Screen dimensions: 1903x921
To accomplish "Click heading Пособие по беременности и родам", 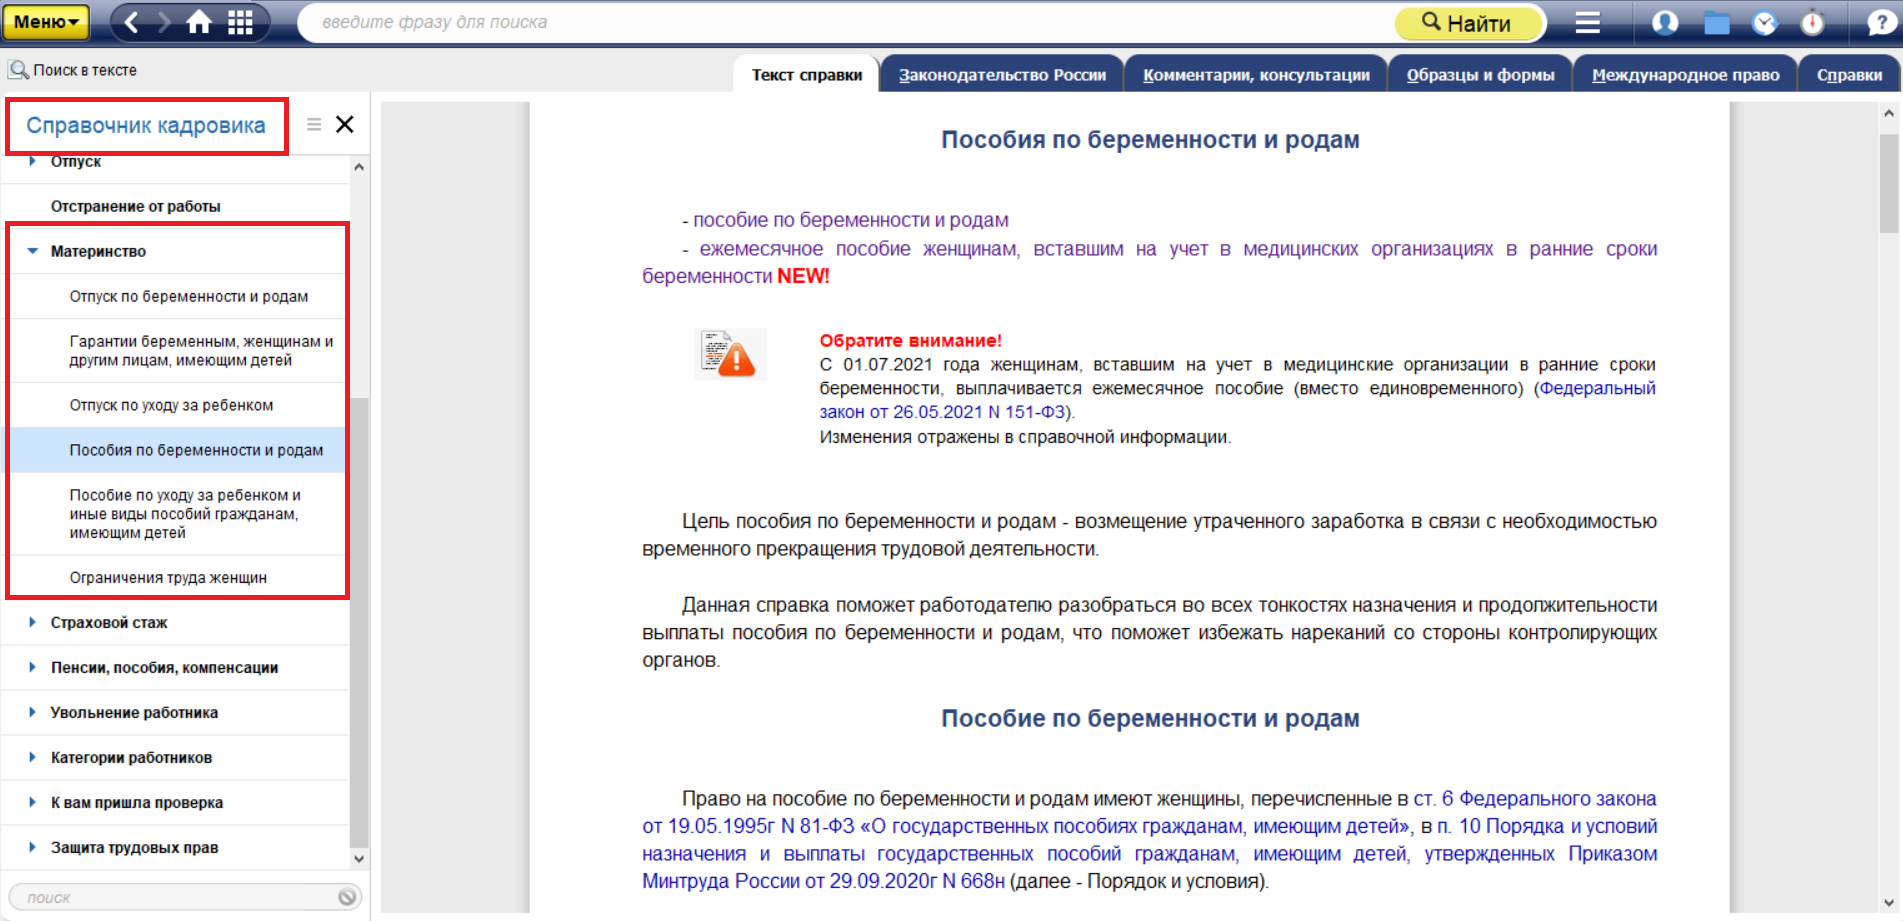I will pos(1150,718).
